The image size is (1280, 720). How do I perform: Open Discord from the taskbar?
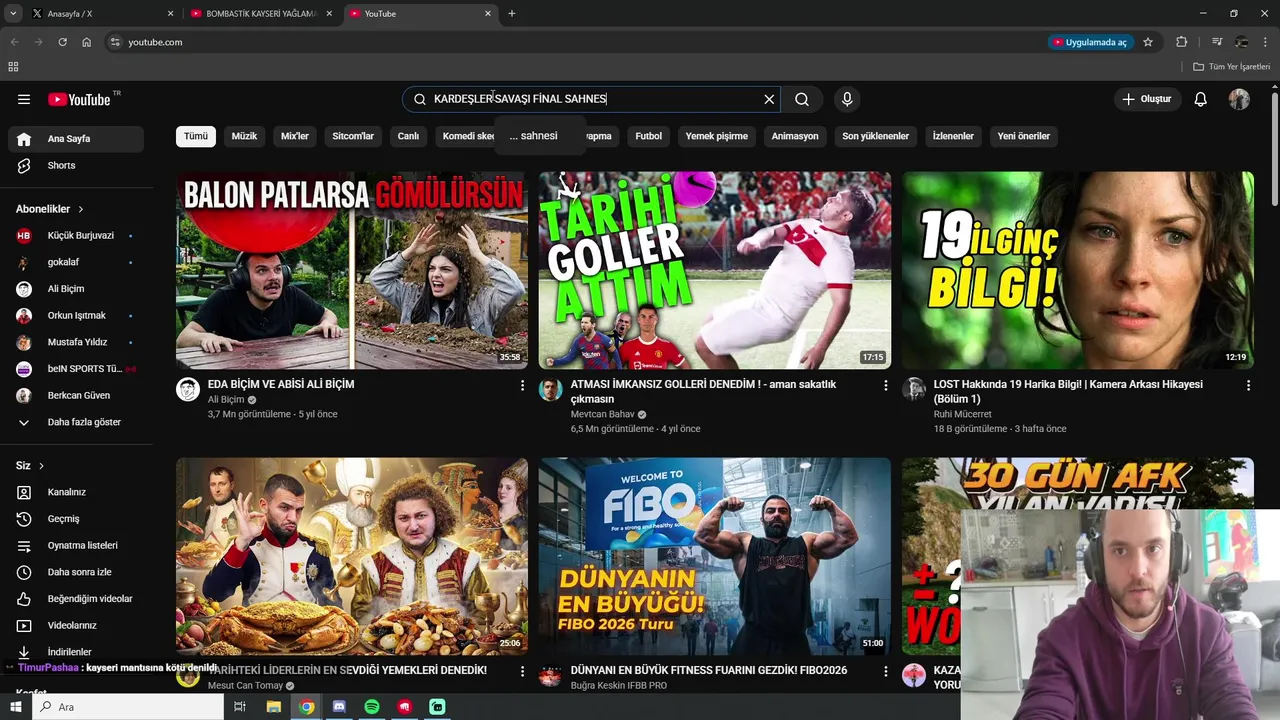339,707
